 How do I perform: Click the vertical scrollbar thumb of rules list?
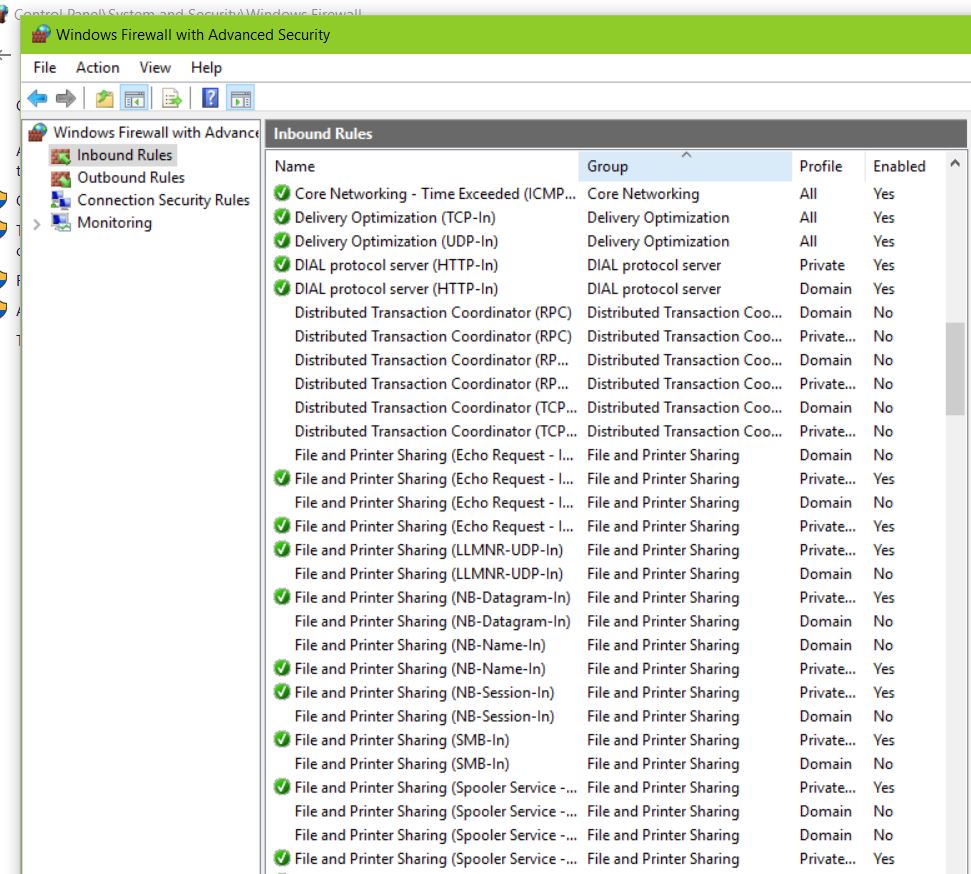coord(954,369)
